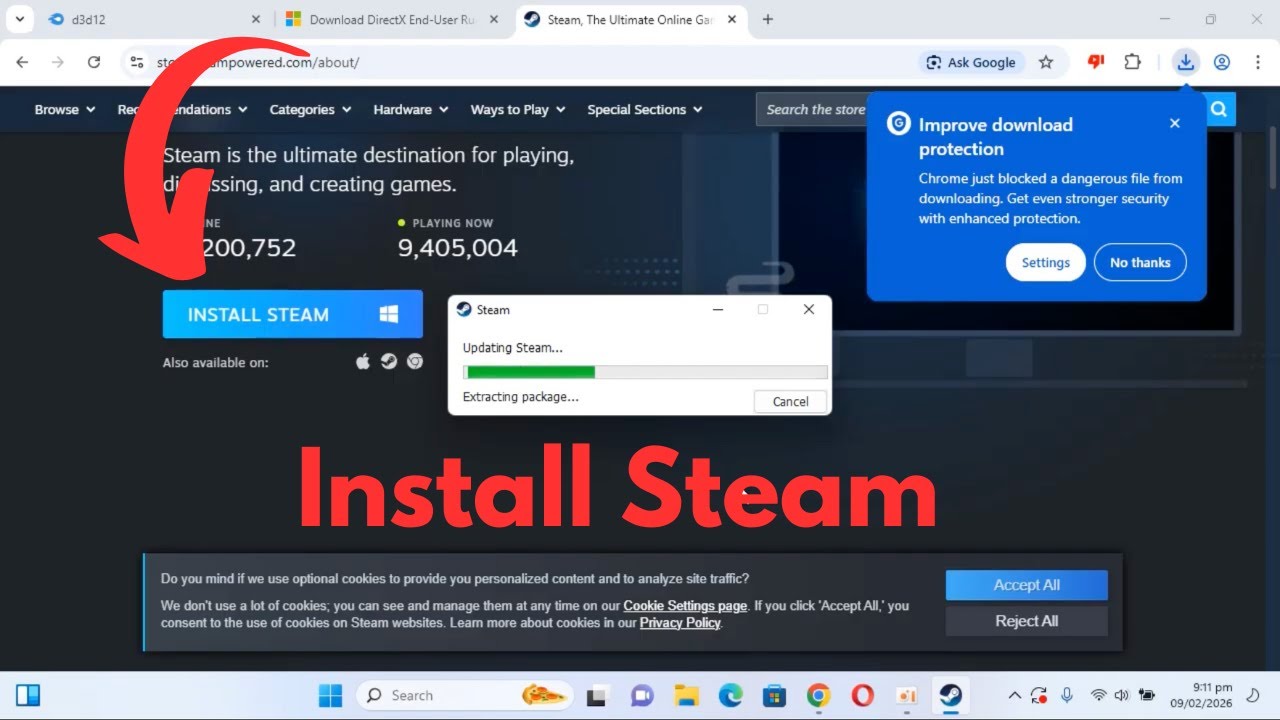Open Microsoft Store from the taskbar
Viewport: 1280px width, 720px height.
tap(775, 695)
